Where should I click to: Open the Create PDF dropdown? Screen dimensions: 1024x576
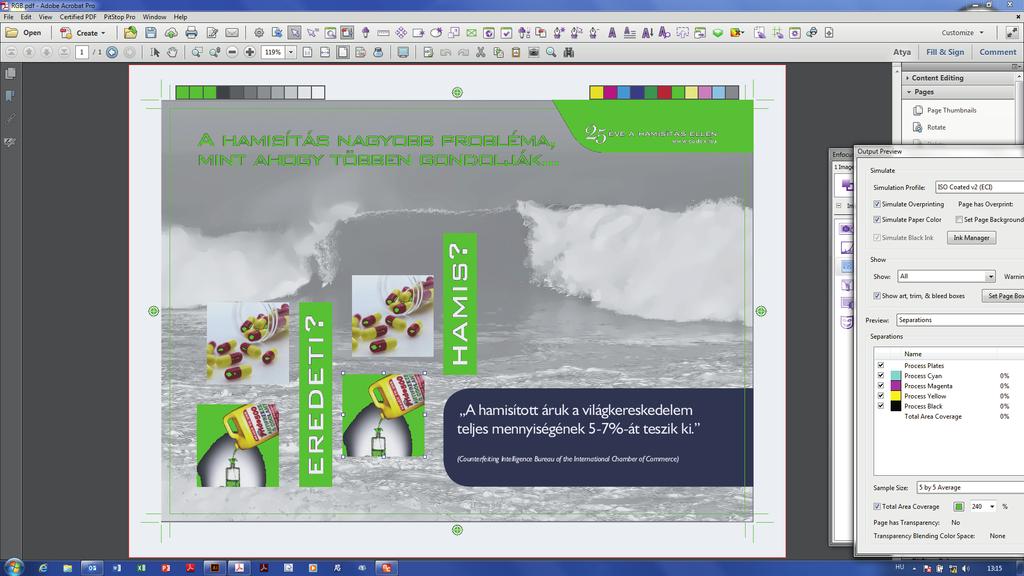(x=83, y=33)
